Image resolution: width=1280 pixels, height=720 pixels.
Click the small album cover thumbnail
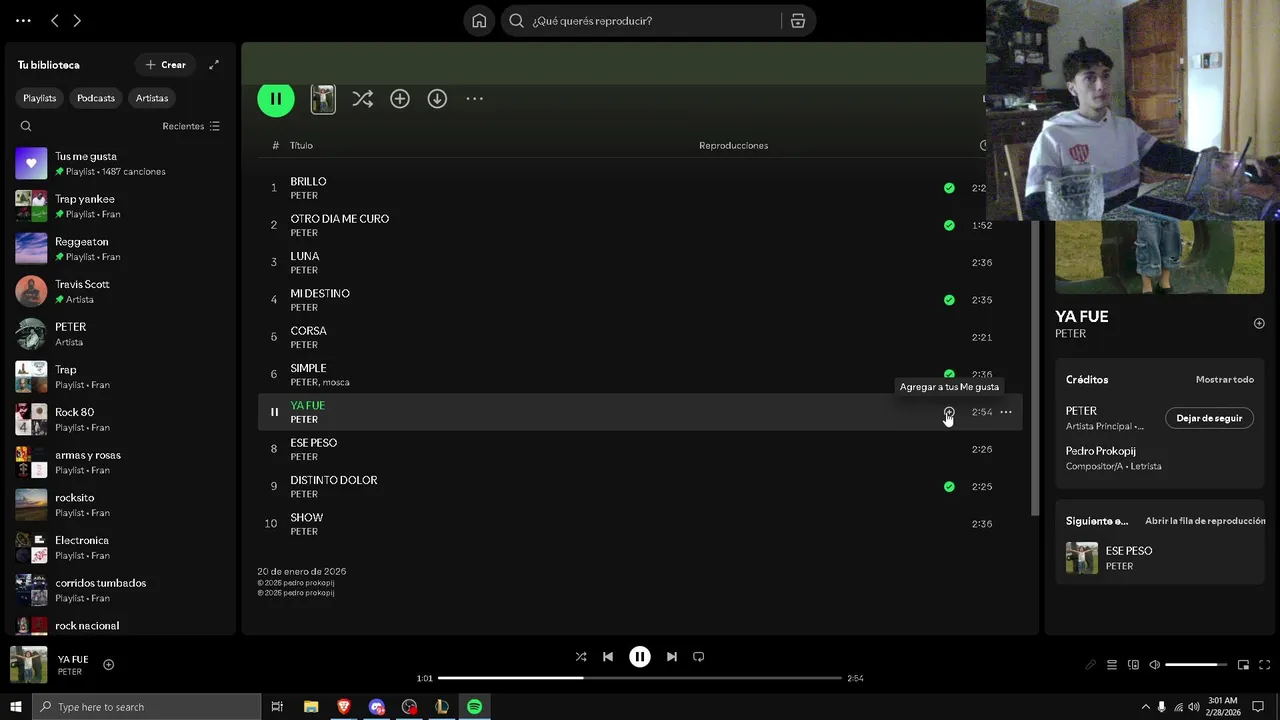[323, 99]
